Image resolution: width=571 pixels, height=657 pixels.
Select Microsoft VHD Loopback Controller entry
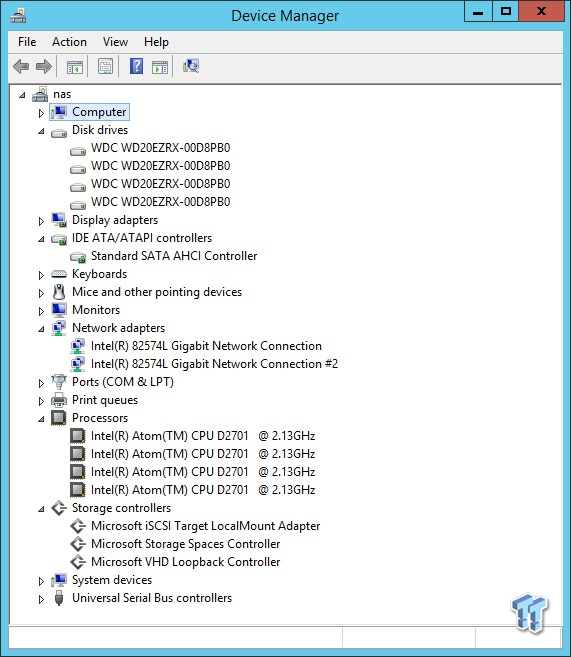click(185, 562)
